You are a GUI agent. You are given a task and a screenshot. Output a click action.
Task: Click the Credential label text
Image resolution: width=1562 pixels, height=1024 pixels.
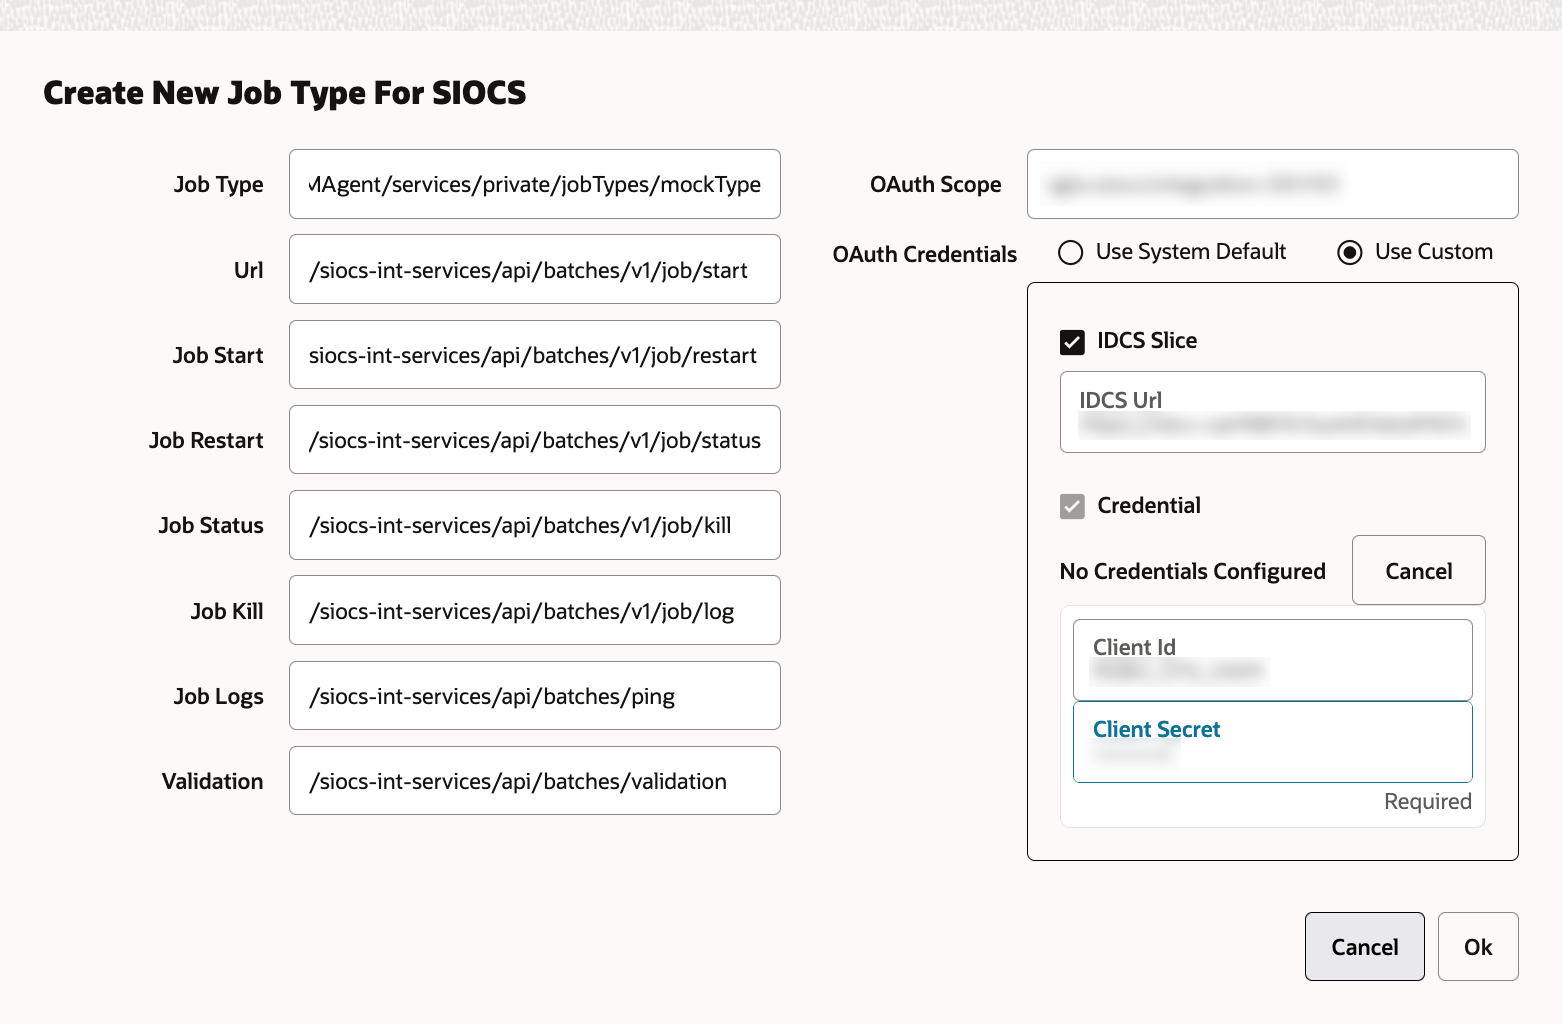pyautogui.click(x=1149, y=505)
